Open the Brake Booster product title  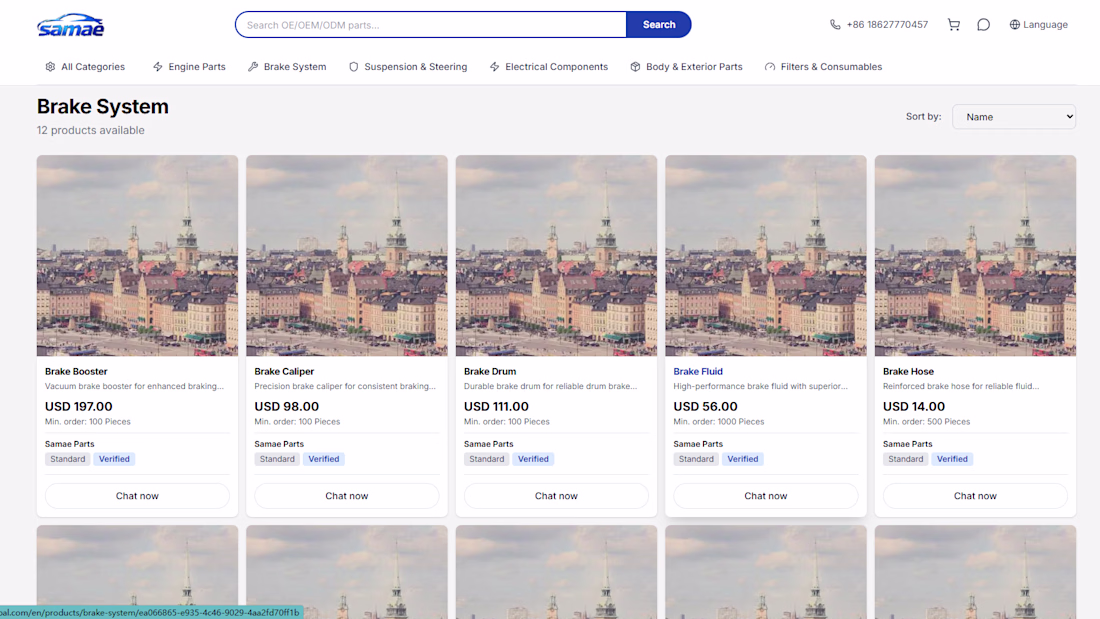point(76,371)
